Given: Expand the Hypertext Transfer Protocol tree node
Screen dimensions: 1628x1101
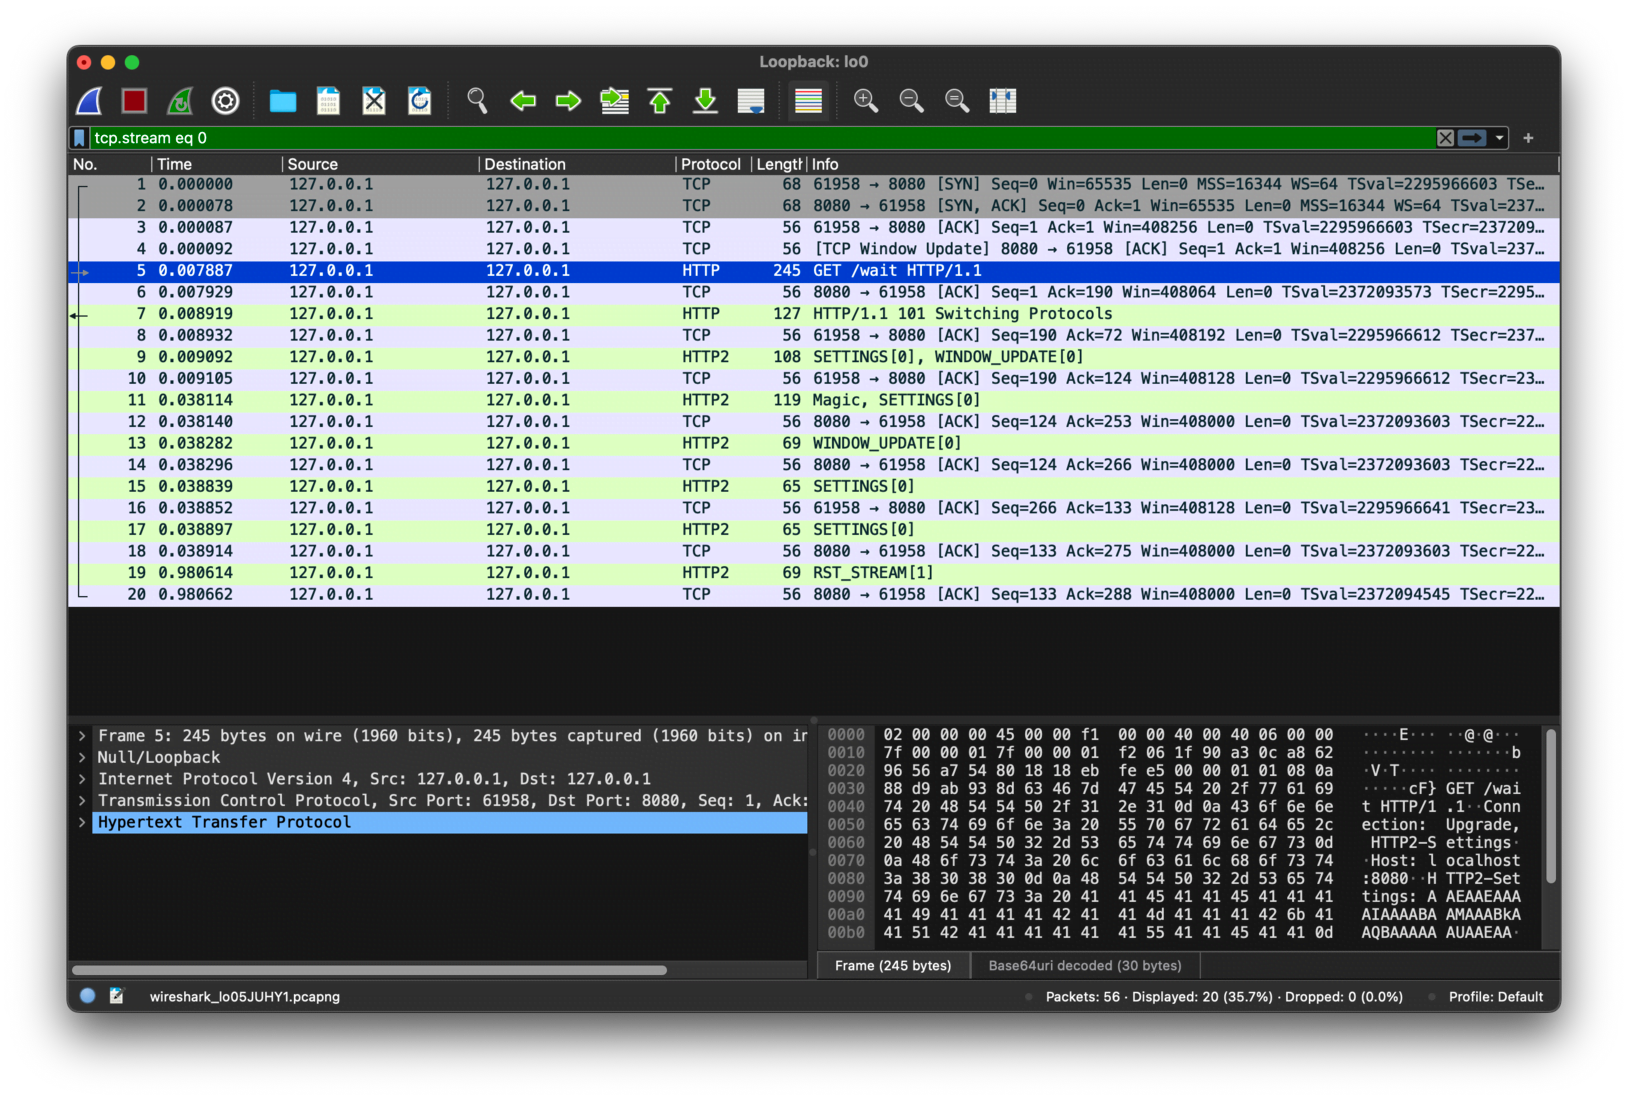Looking at the screenshot, I should click(82, 823).
